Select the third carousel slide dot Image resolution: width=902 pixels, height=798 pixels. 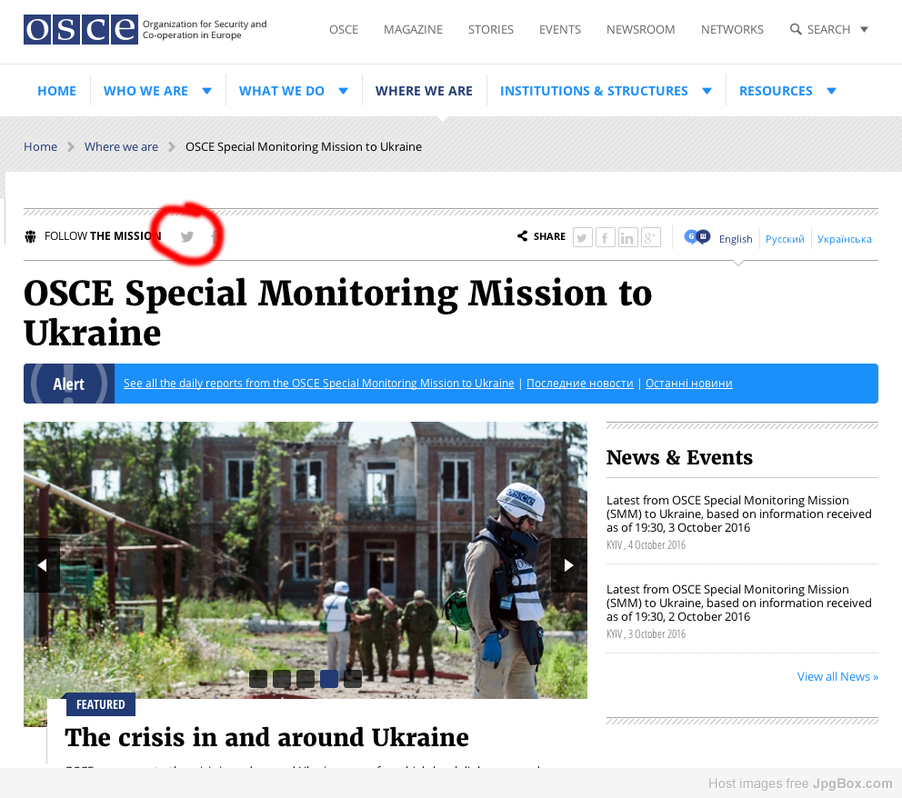305,679
